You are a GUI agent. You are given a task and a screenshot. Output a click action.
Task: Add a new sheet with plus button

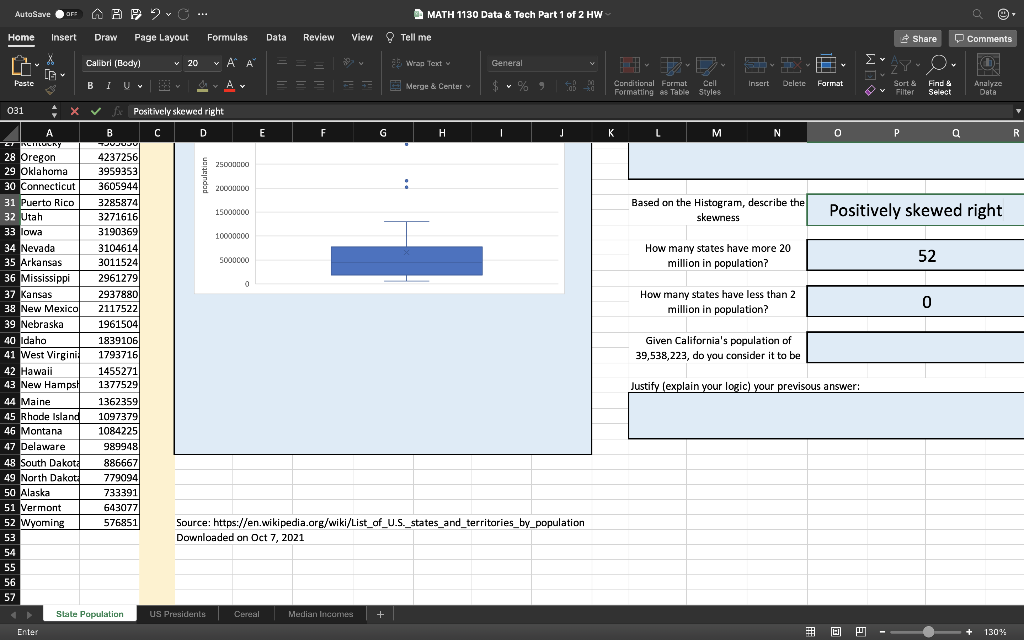click(x=380, y=614)
